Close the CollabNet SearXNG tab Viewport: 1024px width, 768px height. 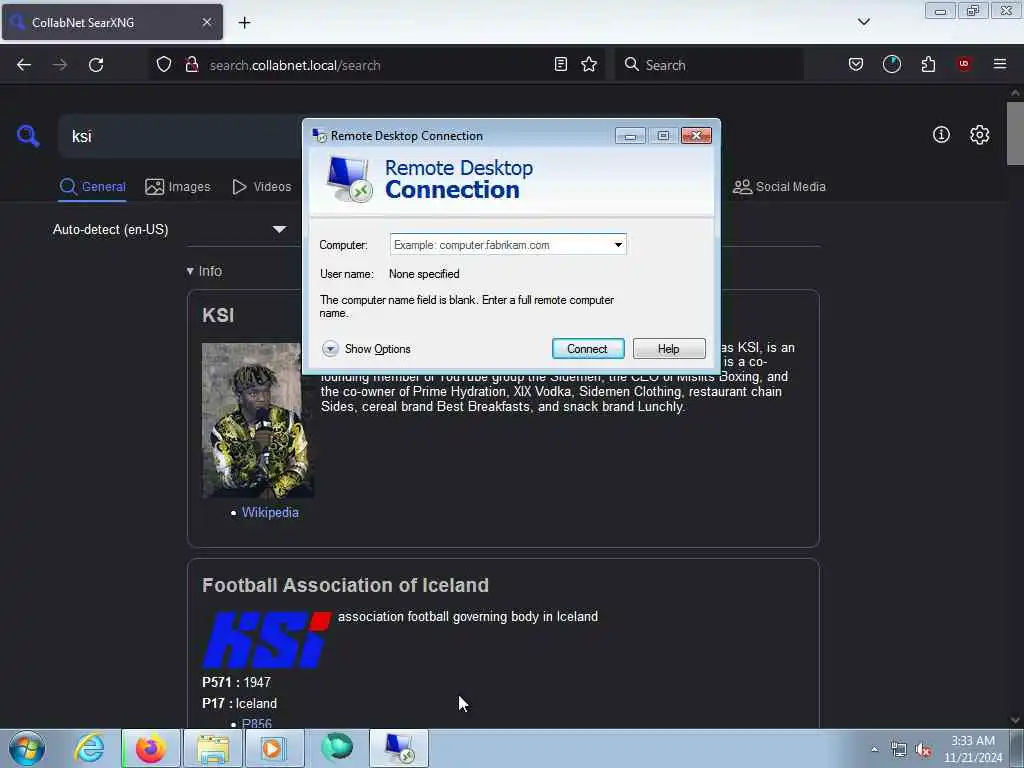(x=206, y=22)
